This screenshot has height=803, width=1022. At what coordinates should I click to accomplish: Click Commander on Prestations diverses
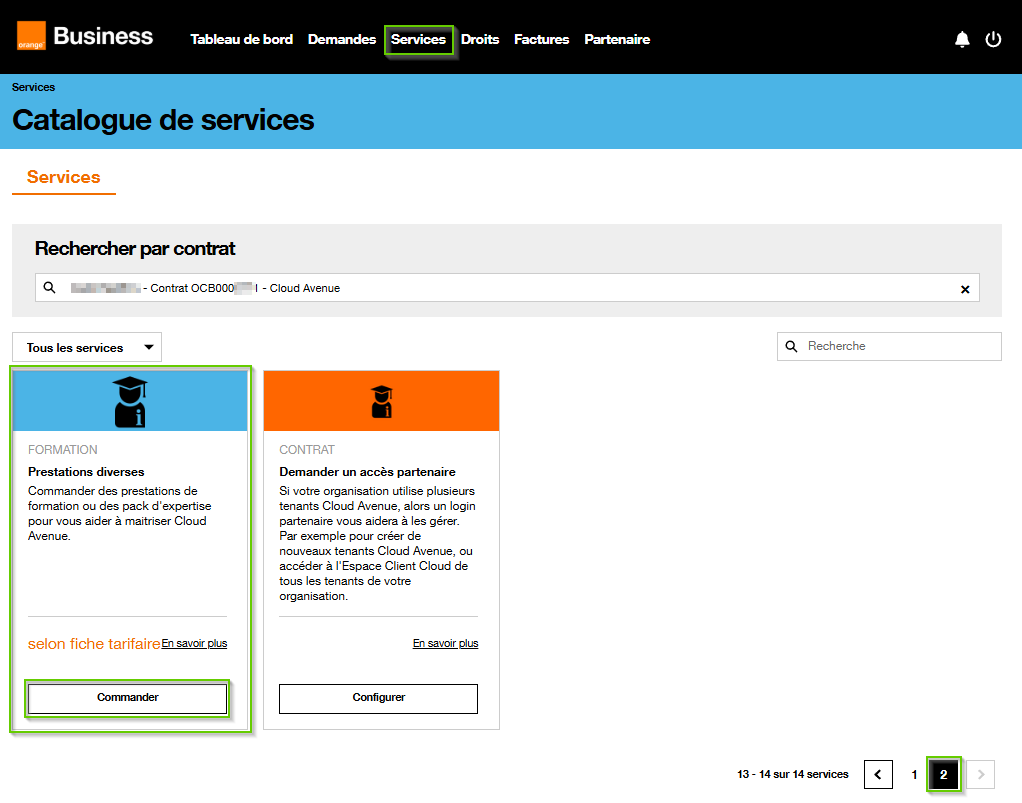(128, 698)
